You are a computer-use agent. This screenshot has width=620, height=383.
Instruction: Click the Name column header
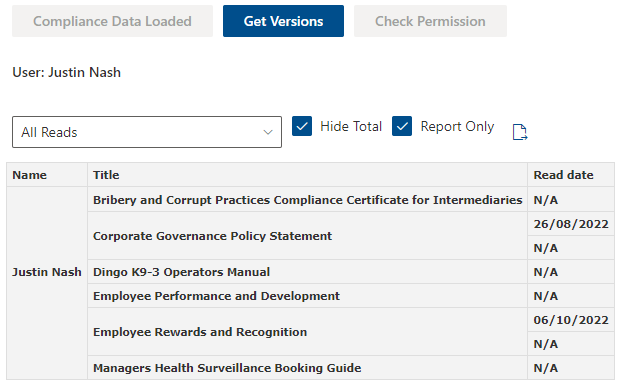(47, 175)
